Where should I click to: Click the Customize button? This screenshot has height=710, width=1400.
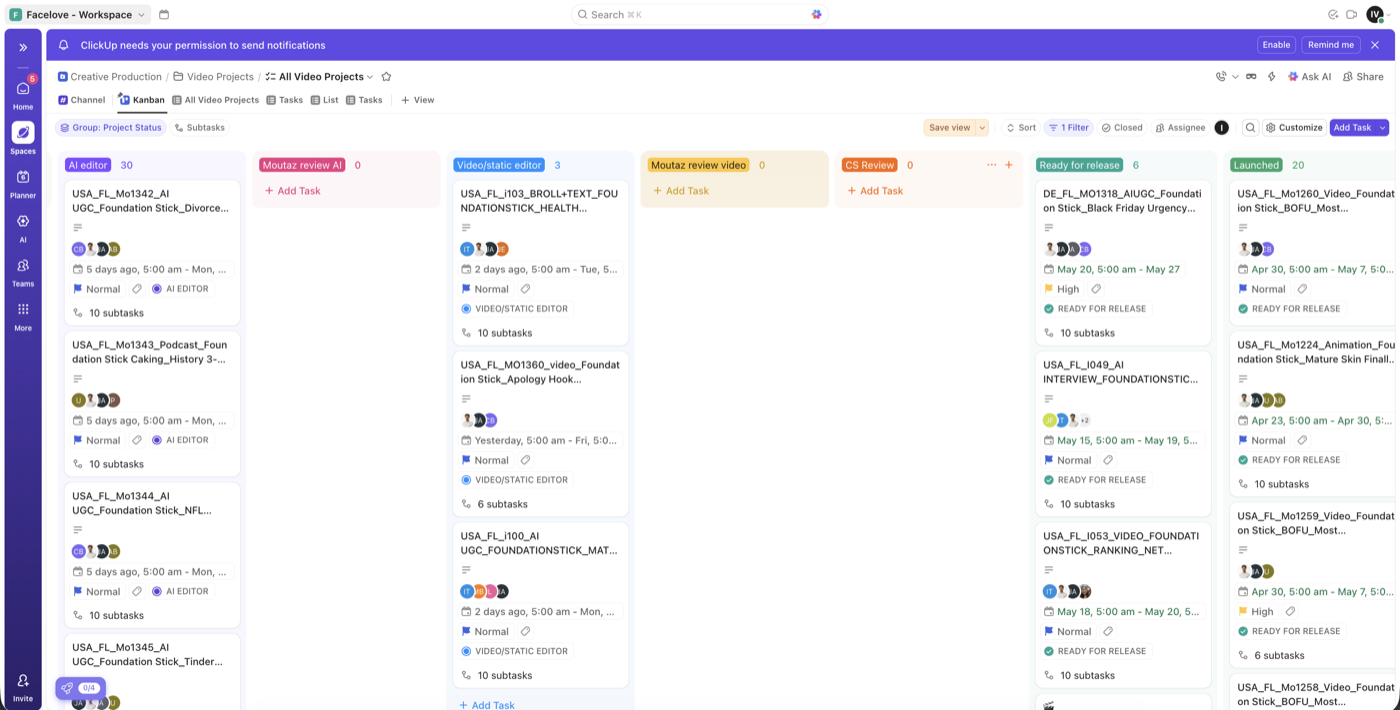tap(1294, 128)
